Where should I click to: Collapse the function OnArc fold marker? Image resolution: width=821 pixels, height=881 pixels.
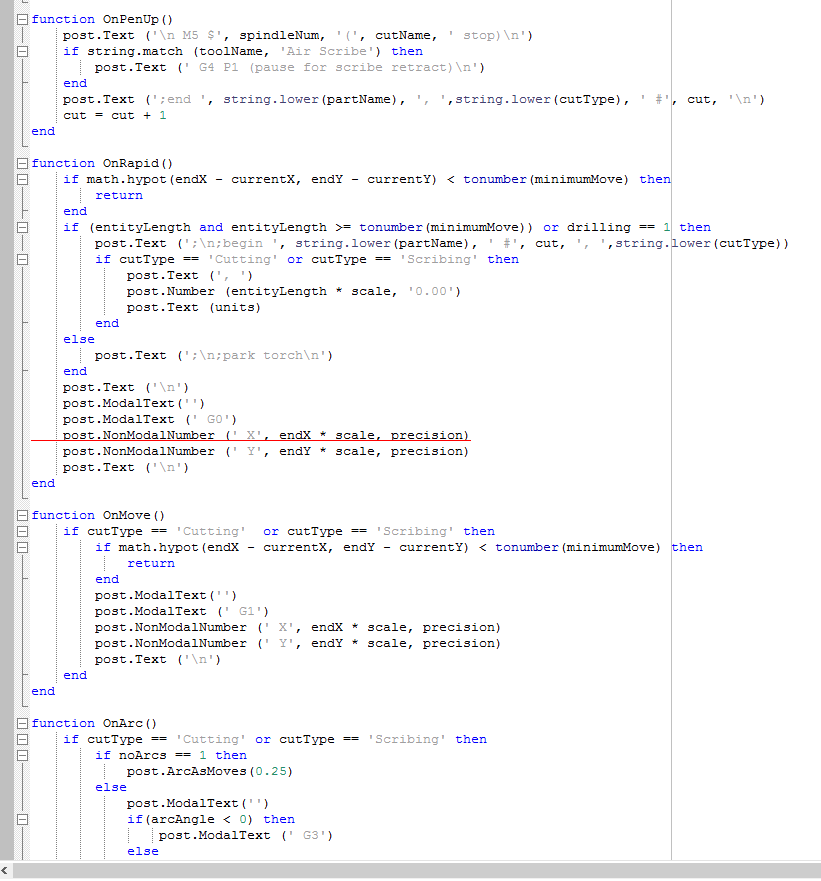(22, 723)
